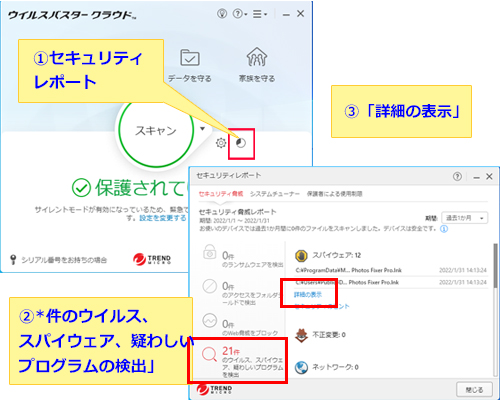500x400 pixels.
Task: Click the 不正変更: 0 heading
Action: [x=329, y=334]
